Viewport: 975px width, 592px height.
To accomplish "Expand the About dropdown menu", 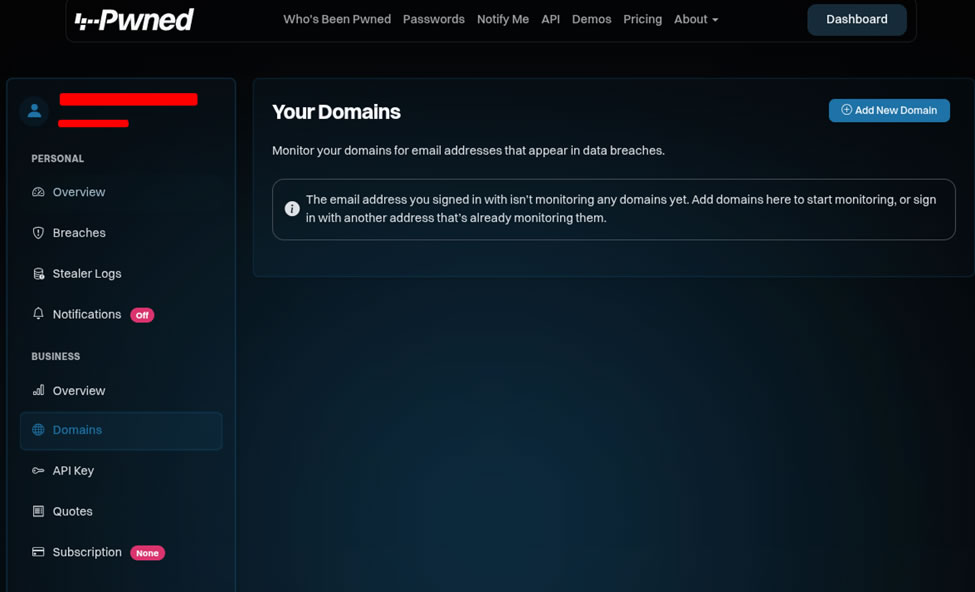I will pos(695,19).
